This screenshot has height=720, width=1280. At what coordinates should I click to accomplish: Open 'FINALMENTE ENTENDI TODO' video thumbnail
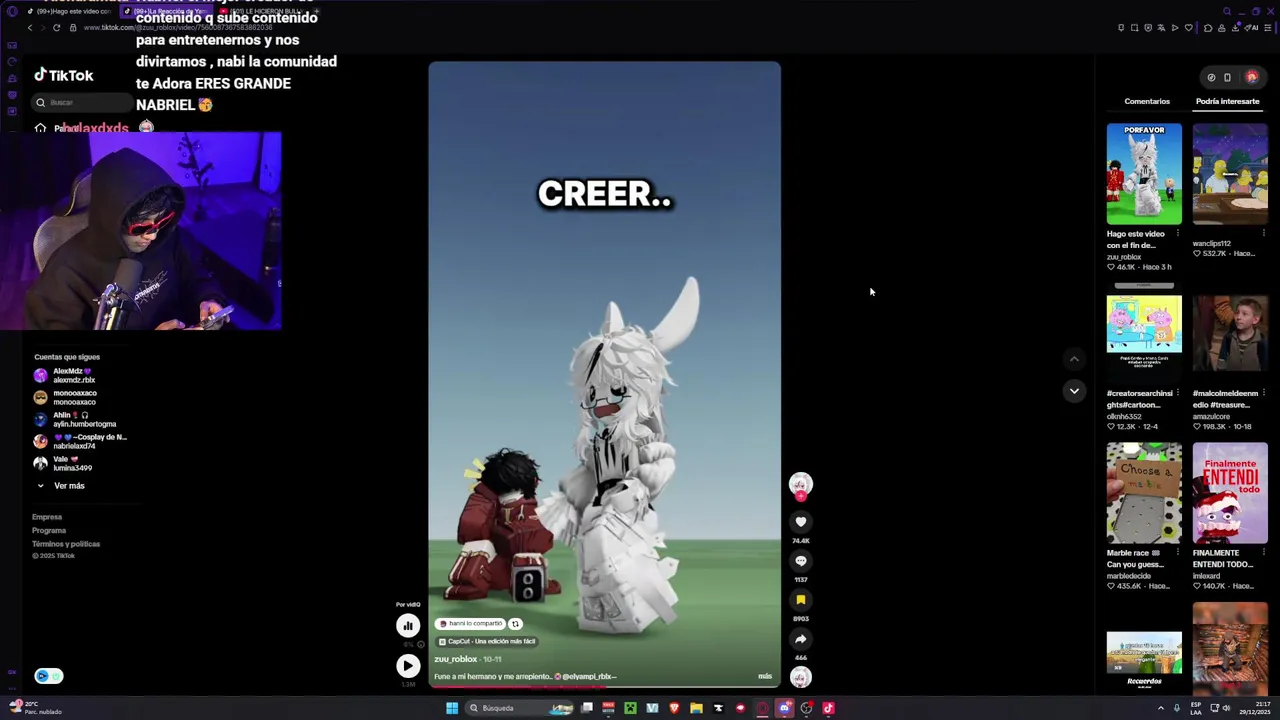[x=1230, y=493]
